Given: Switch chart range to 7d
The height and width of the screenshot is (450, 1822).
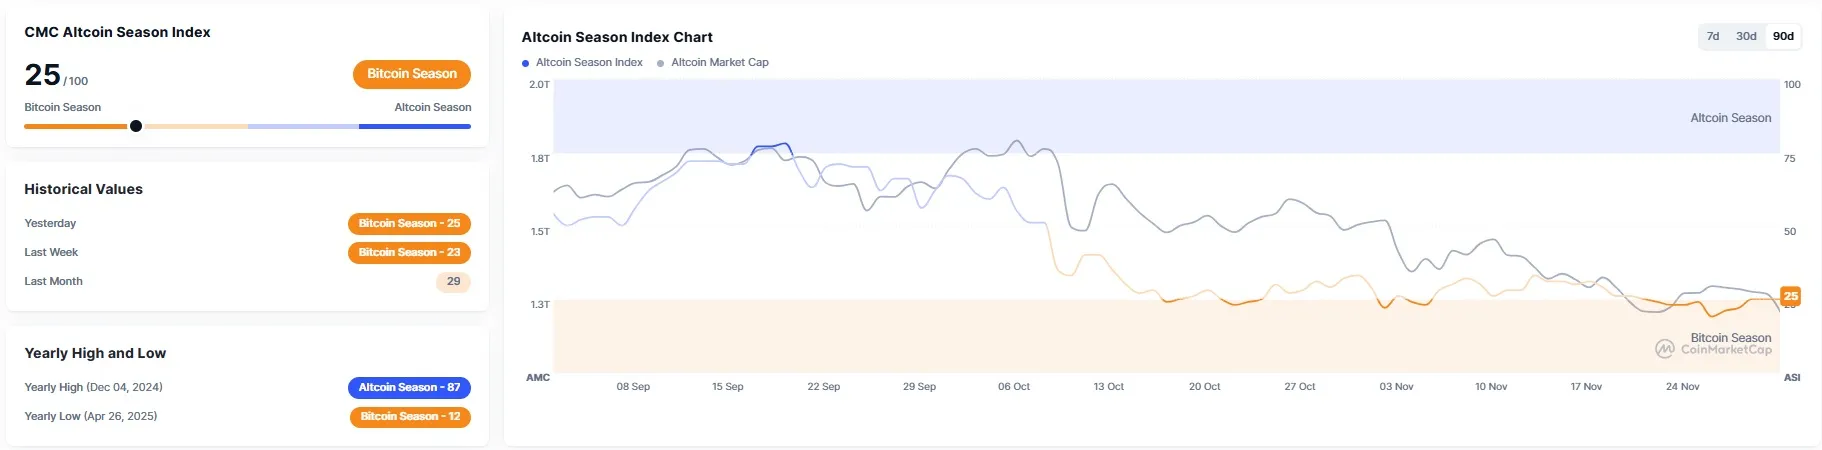Looking at the screenshot, I should [x=1713, y=36].
